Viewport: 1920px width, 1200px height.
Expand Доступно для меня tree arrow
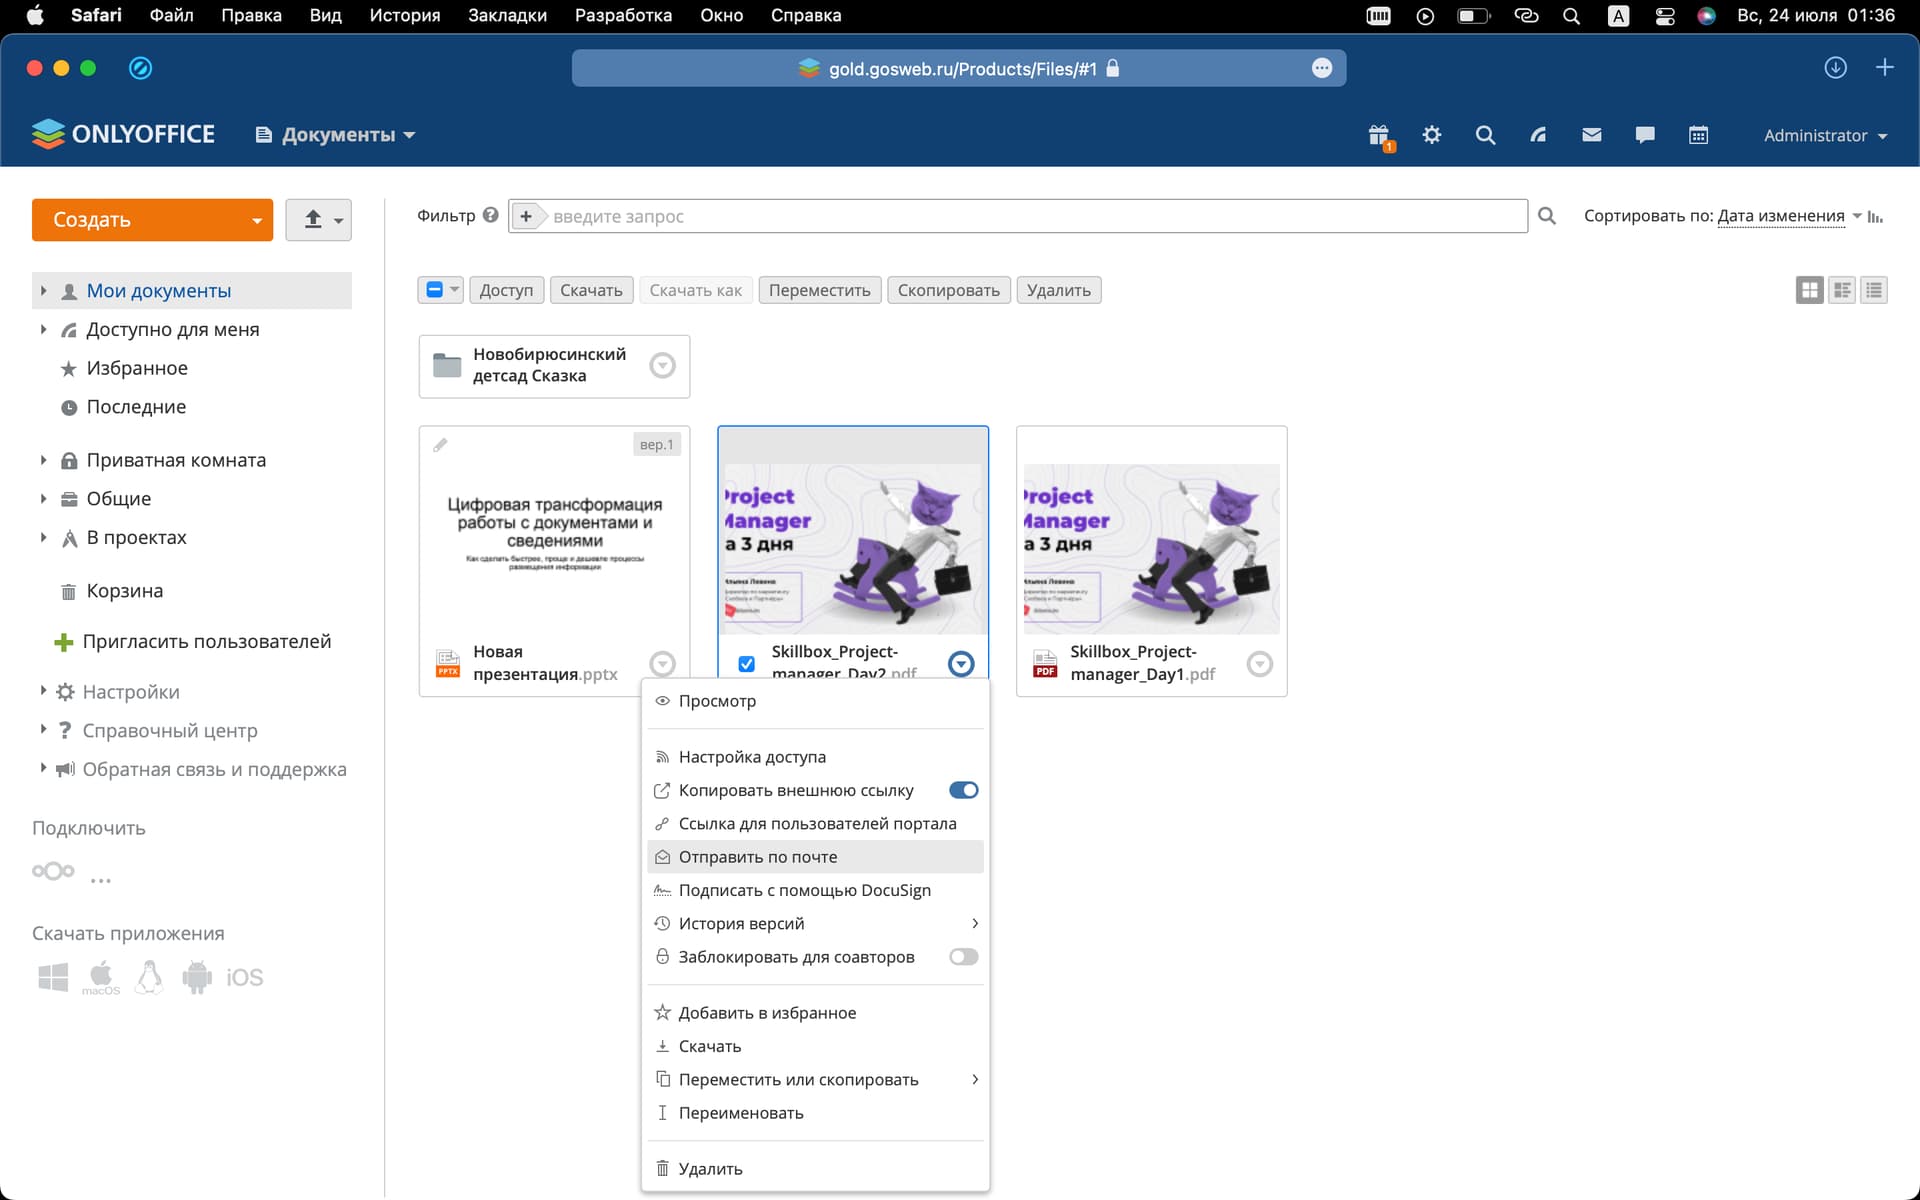[43, 329]
